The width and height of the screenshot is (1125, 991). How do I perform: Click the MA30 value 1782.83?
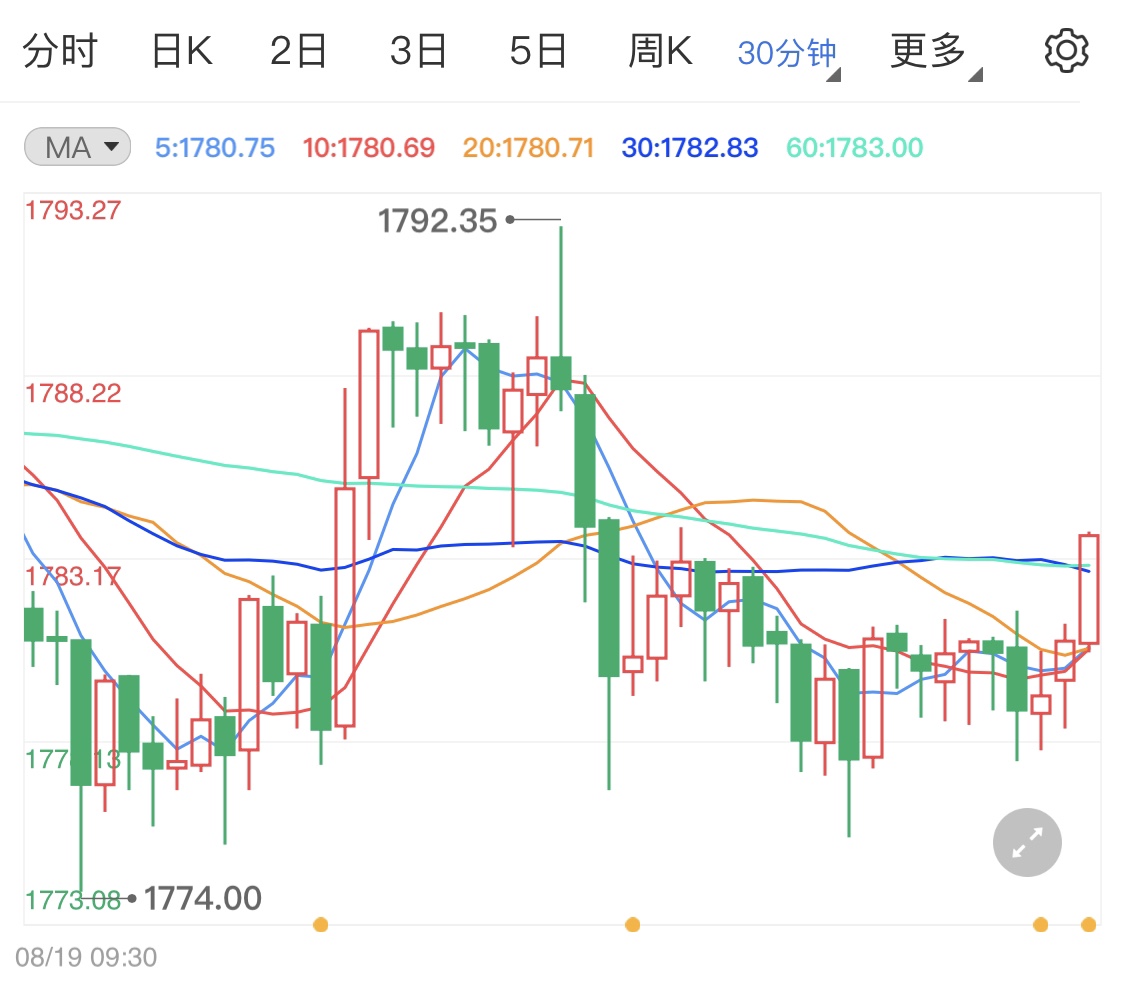(689, 146)
